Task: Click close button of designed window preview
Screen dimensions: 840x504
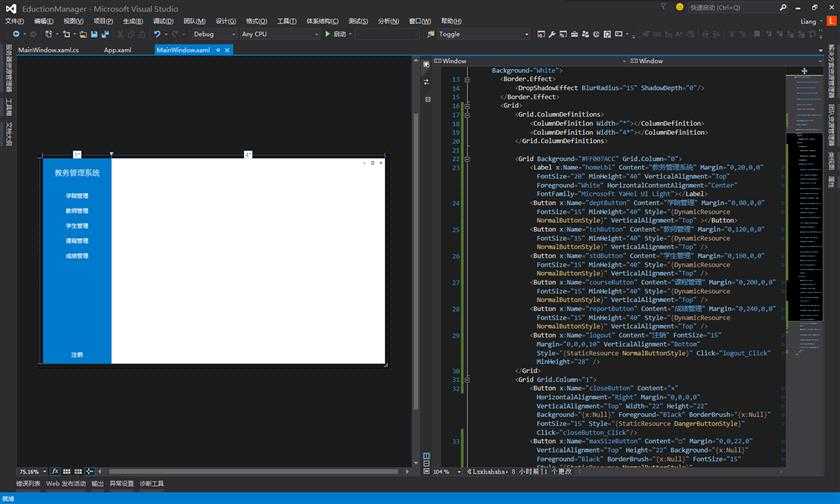Action: pyautogui.click(x=381, y=163)
